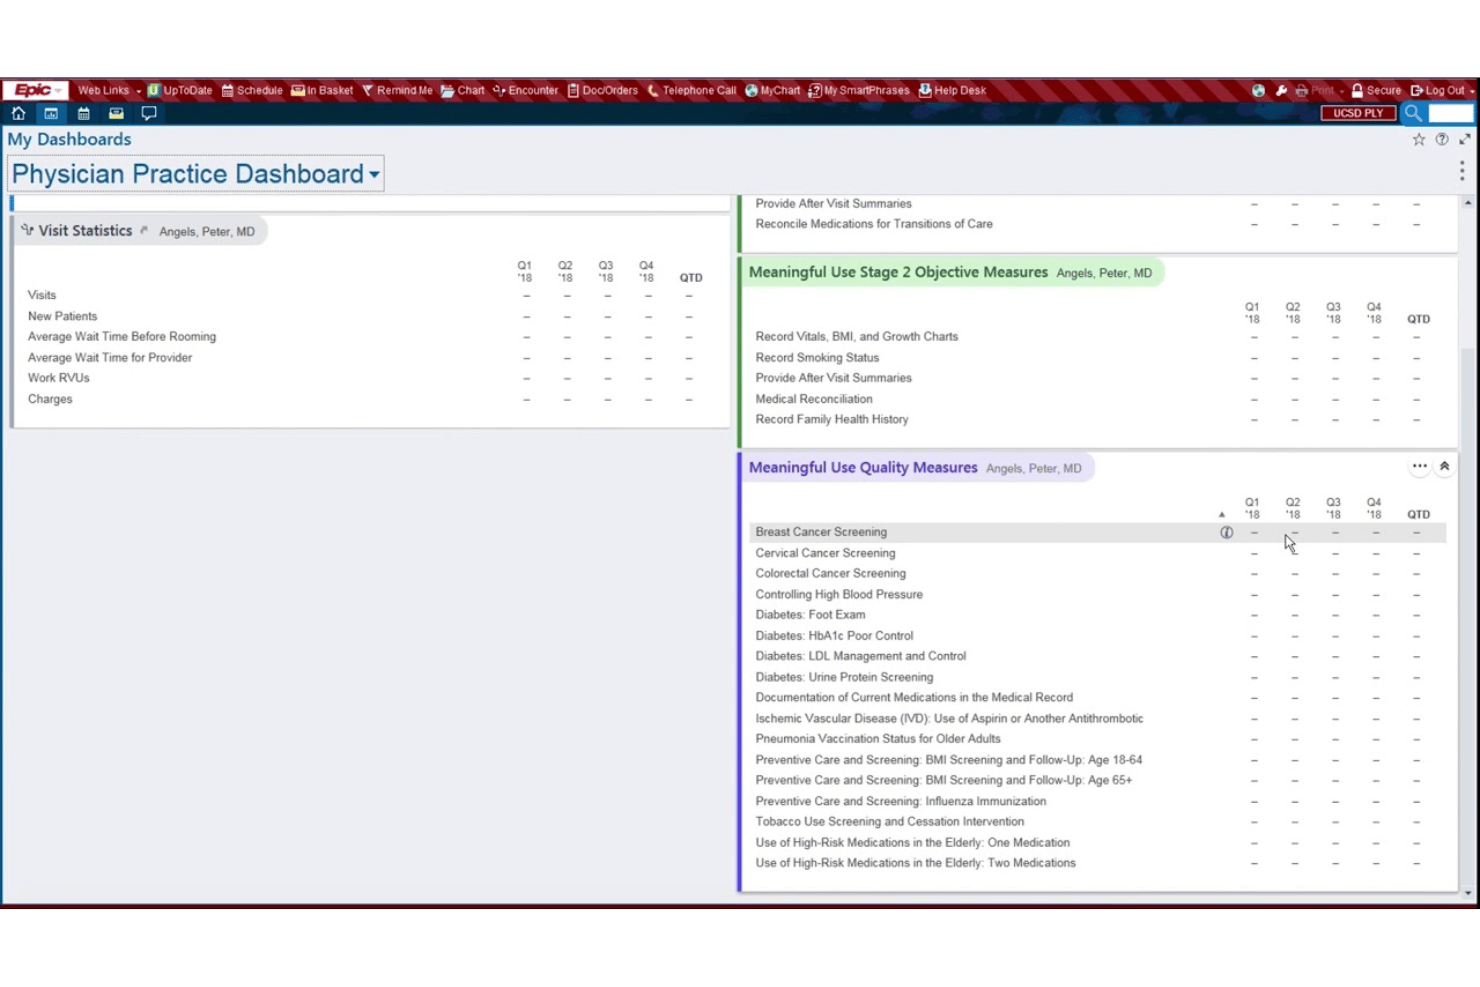
Task: Select the Breast Cancer Screening row
Action: [x=1098, y=532]
